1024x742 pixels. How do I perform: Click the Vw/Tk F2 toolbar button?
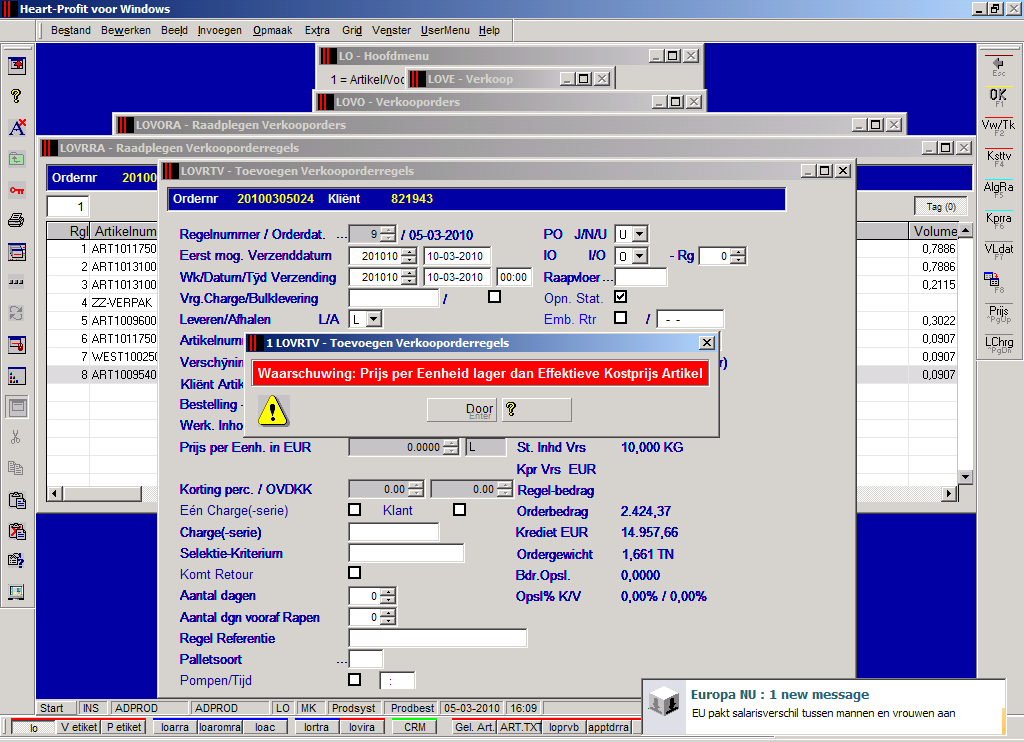point(999,127)
